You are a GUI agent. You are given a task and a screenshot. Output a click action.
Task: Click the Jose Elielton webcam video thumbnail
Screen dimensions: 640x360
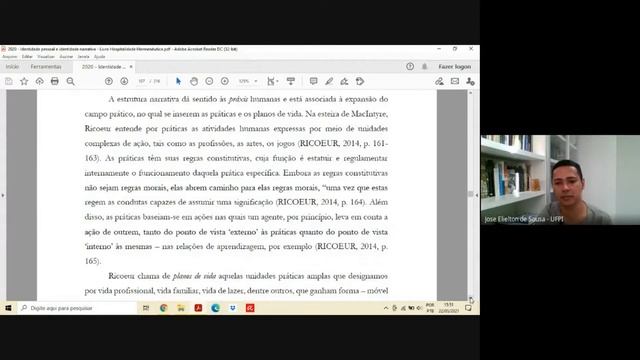(560, 180)
